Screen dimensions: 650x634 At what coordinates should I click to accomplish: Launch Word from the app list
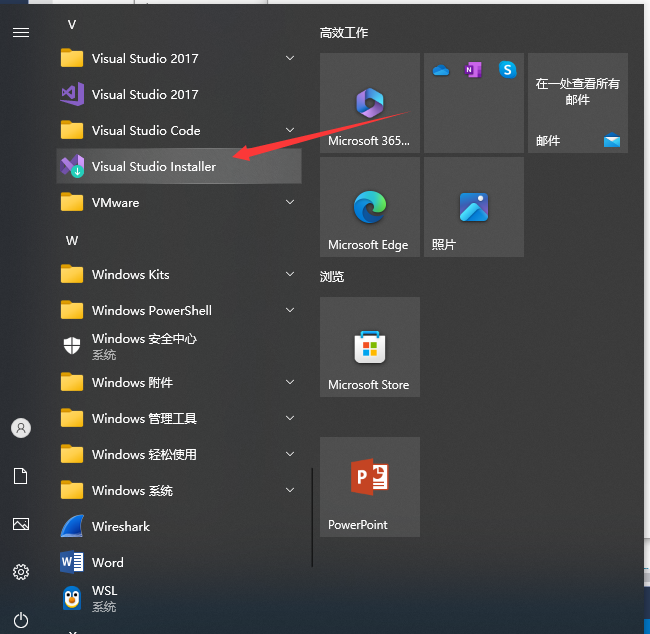[x=107, y=563]
